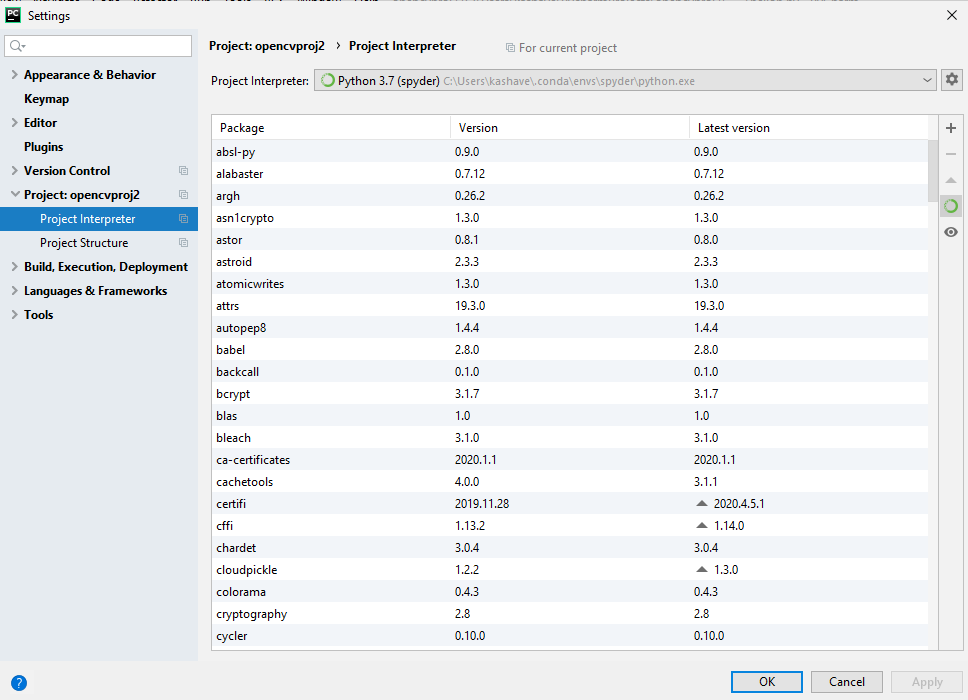
Task: Click the blue help question mark icon
Action: (19, 683)
